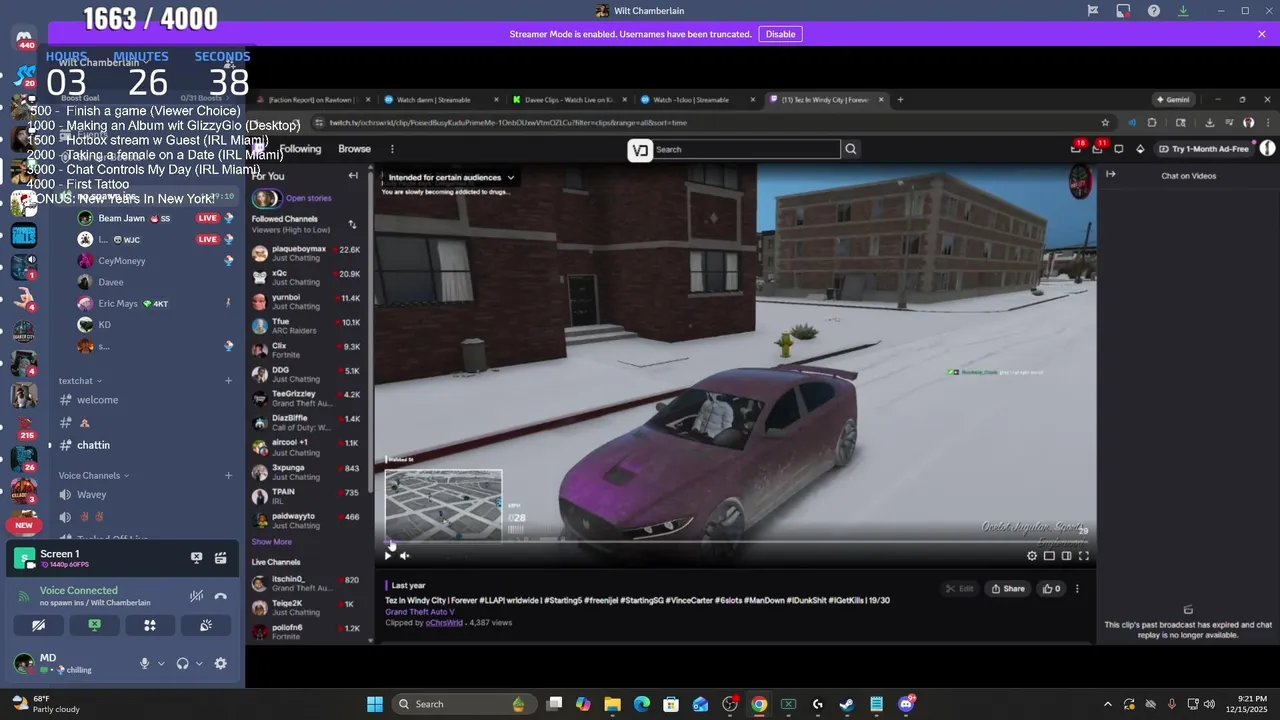This screenshot has width=1280, height=720.
Task: Collapse the For You sidebar
Action: pos(353,176)
